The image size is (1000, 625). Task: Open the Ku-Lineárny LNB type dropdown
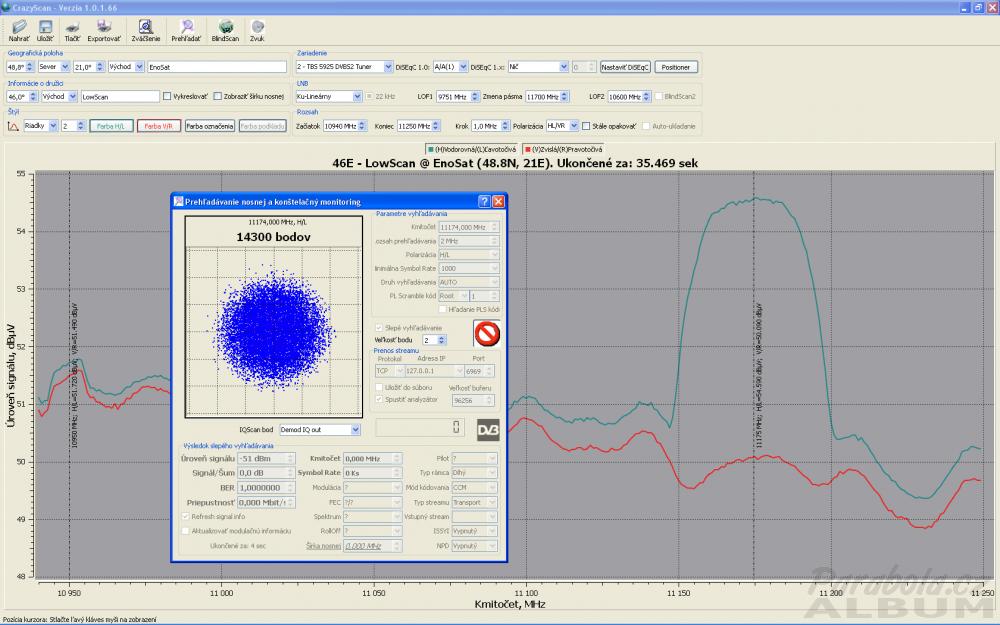tap(357, 96)
